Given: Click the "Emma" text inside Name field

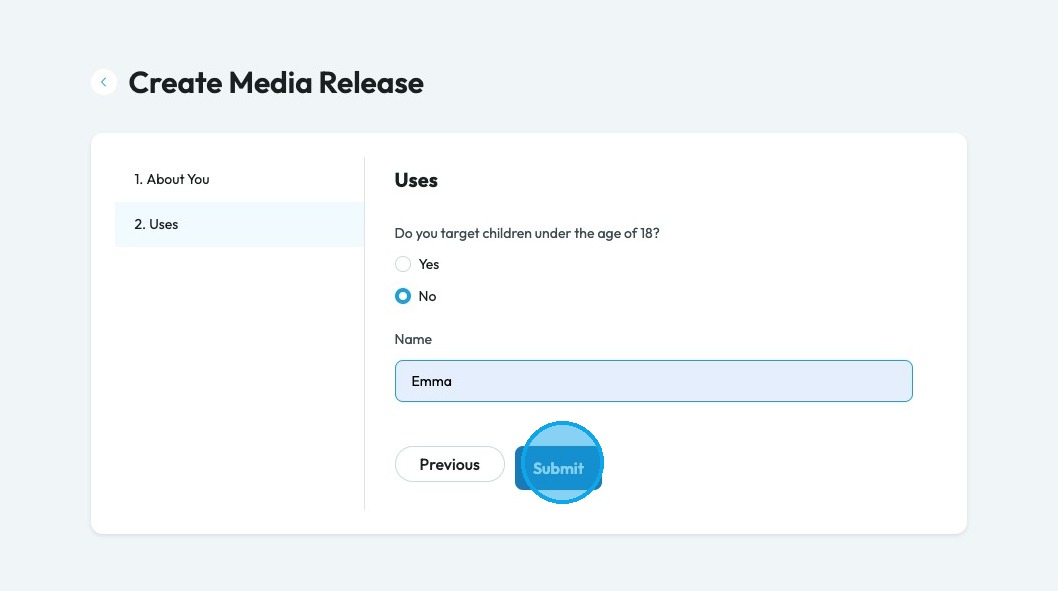Looking at the screenshot, I should tap(432, 381).
